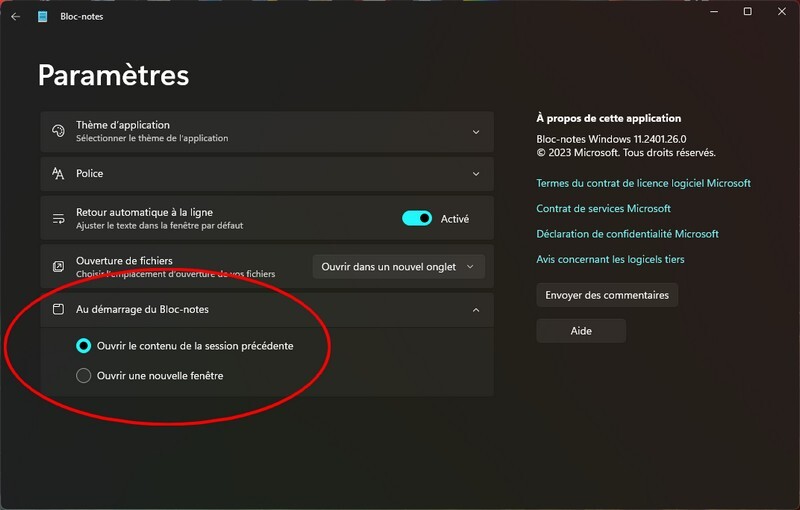800x510 pixels.
Task: Open Déclaration de confidentialité Microsoft link
Action: 627,234
